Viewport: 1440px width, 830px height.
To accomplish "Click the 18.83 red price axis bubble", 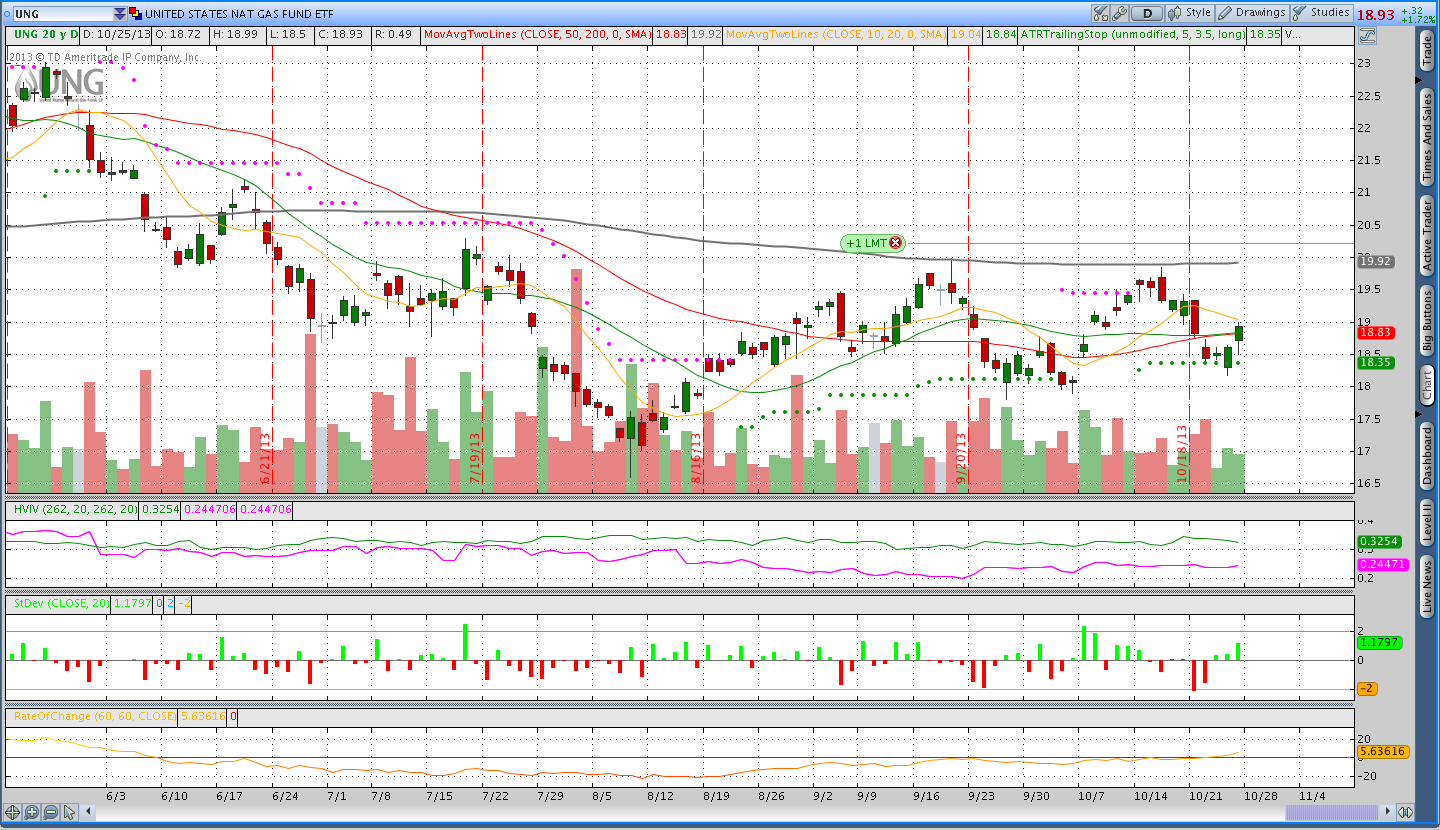I will [1375, 332].
